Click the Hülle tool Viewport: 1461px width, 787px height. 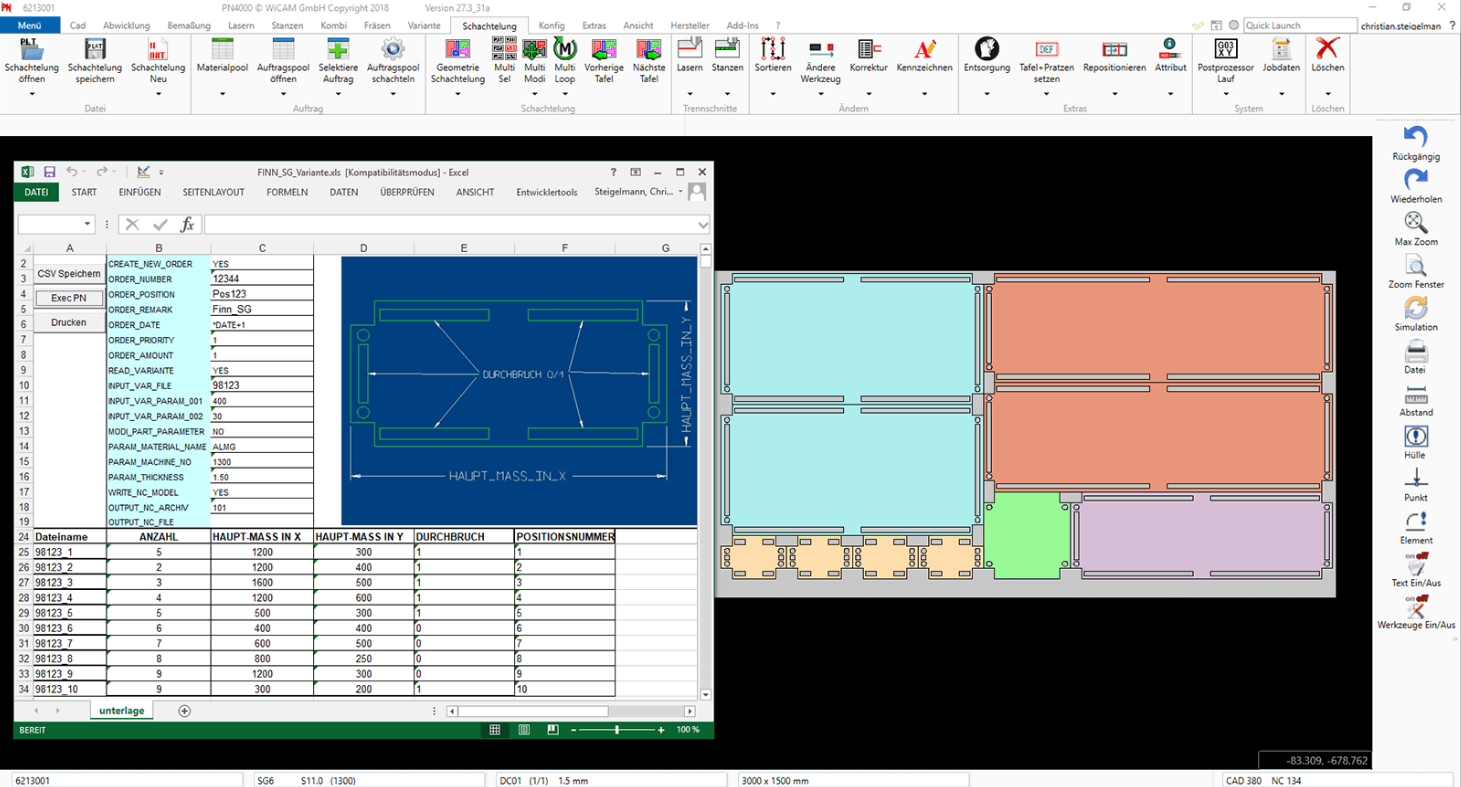pos(1416,436)
